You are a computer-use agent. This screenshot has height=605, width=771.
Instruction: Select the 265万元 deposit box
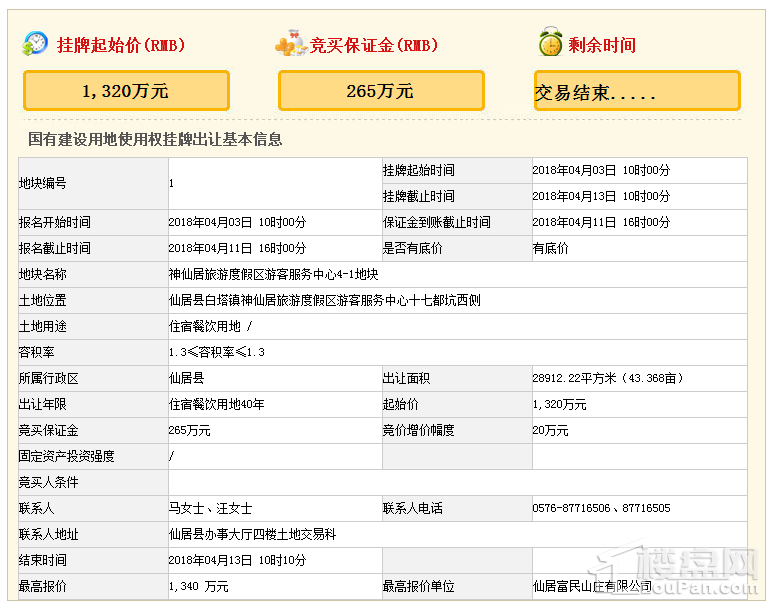click(381, 91)
